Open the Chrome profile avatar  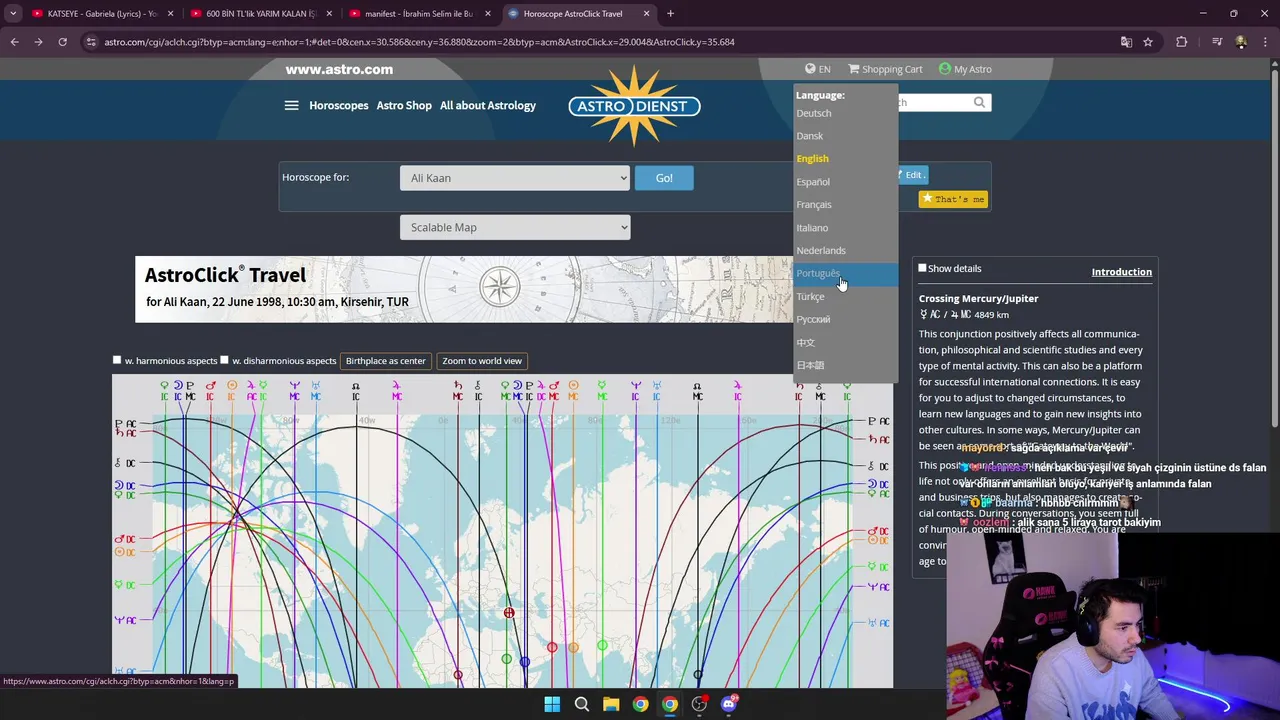[1241, 42]
